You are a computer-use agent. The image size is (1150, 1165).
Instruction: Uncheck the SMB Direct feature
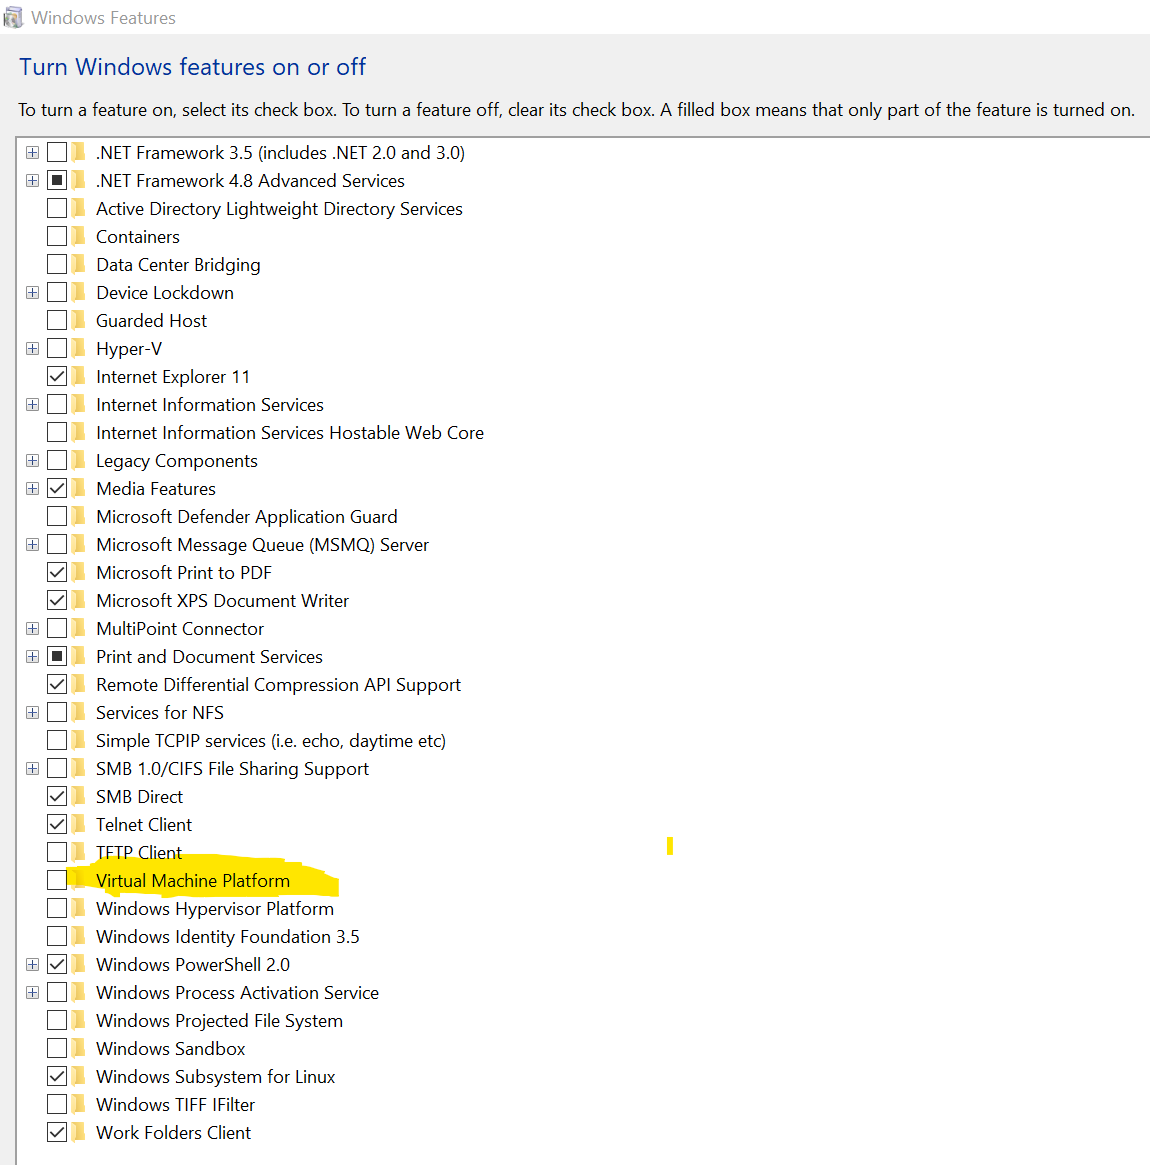pyautogui.click(x=57, y=796)
